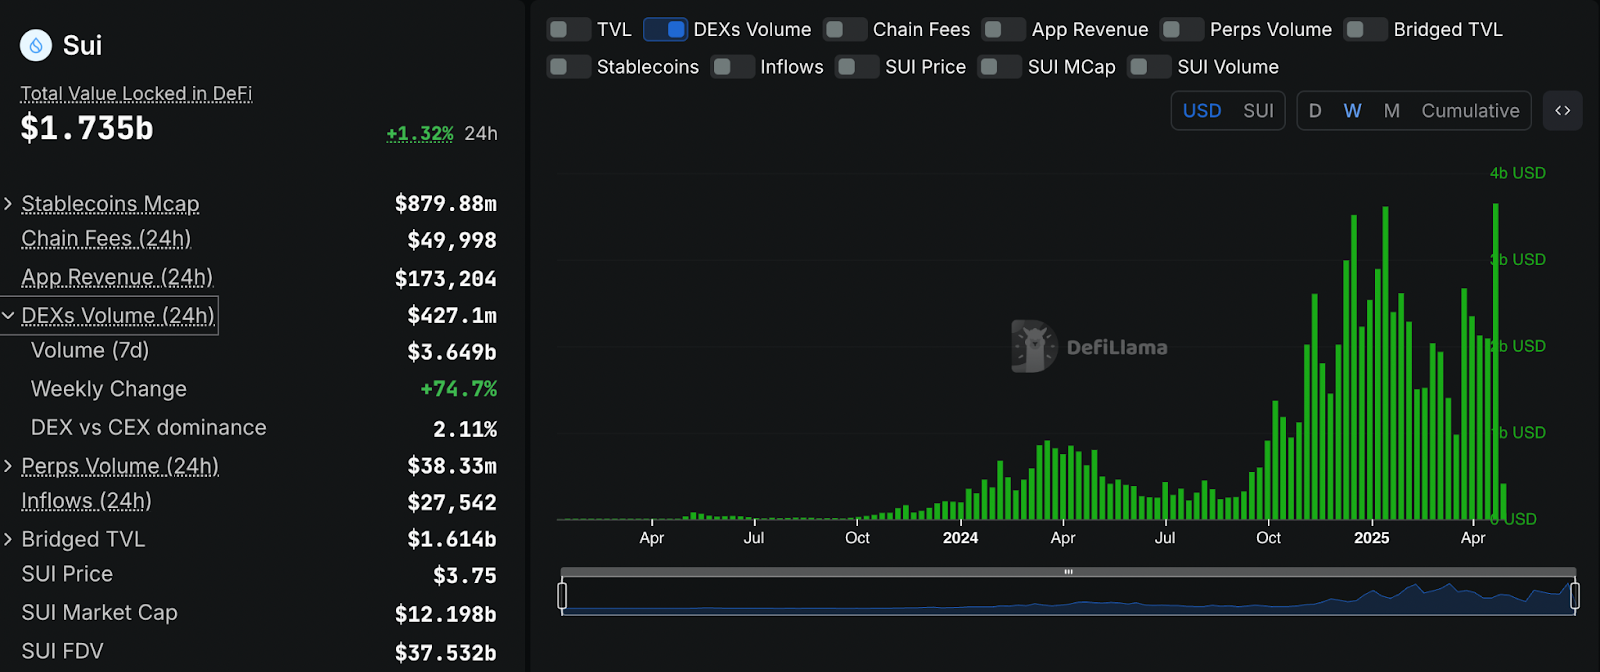Expand the Stablecoins Mcap row chevron
This screenshot has width=1600, height=672.
click(8, 204)
